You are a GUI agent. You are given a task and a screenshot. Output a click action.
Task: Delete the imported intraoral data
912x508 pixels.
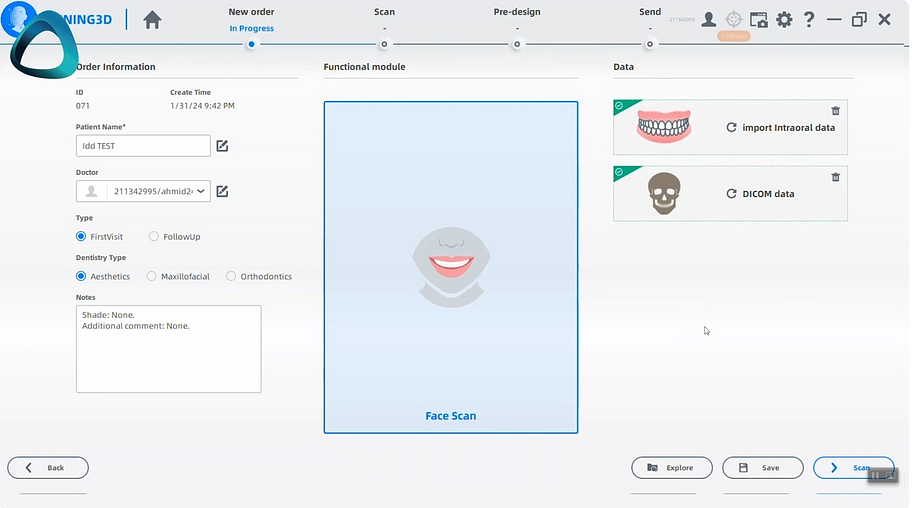point(835,111)
